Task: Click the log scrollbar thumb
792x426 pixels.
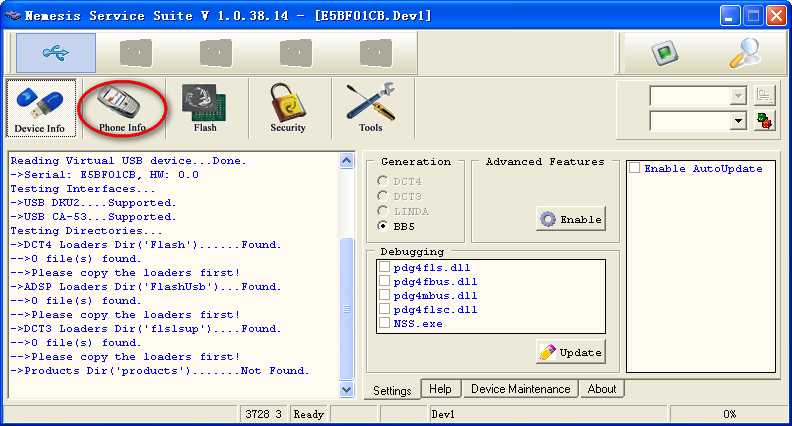Action: (x=346, y=309)
